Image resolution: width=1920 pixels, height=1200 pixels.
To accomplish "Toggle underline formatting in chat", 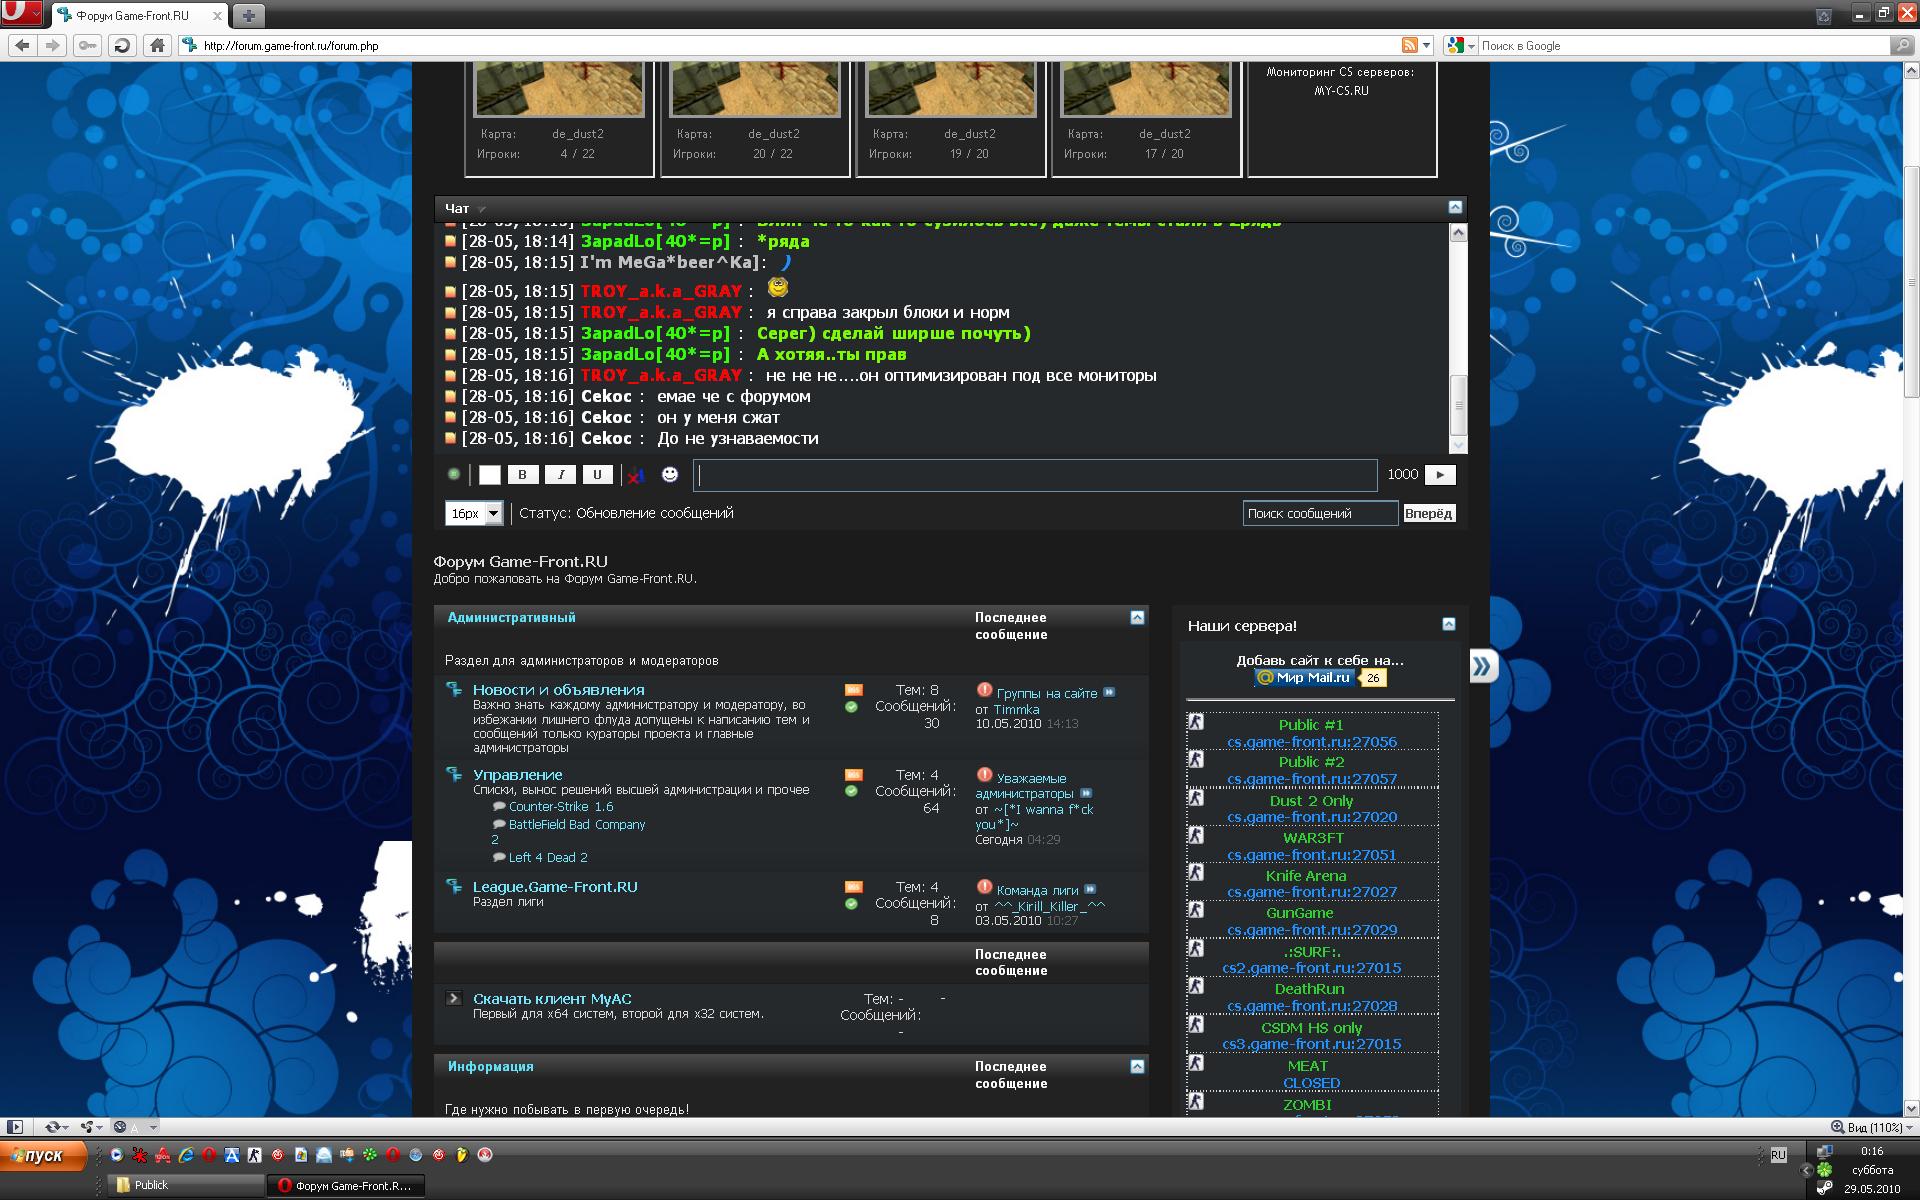I will pos(597,475).
